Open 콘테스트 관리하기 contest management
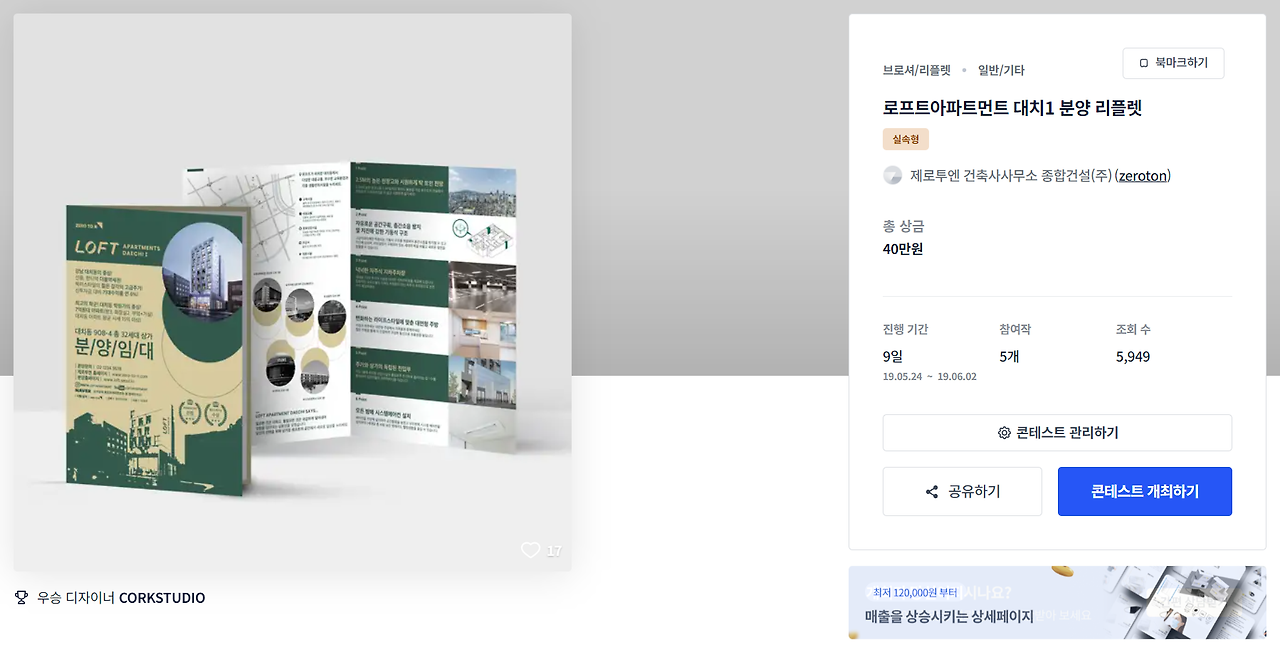The height and width of the screenshot is (647, 1280). click(1057, 433)
